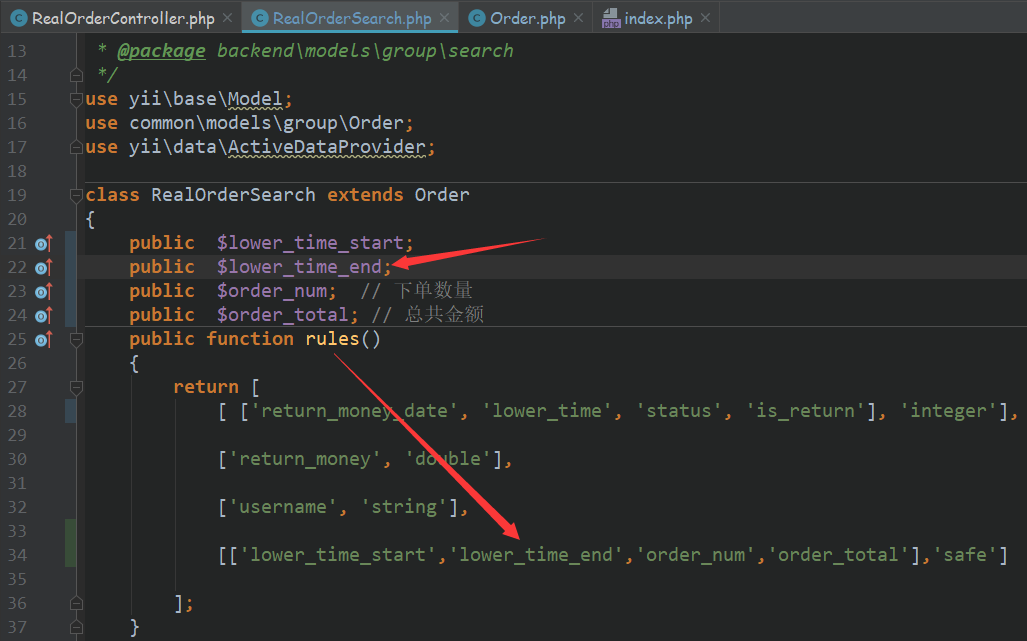Click override gutter icon on line 21

click(x=43, y=244)
